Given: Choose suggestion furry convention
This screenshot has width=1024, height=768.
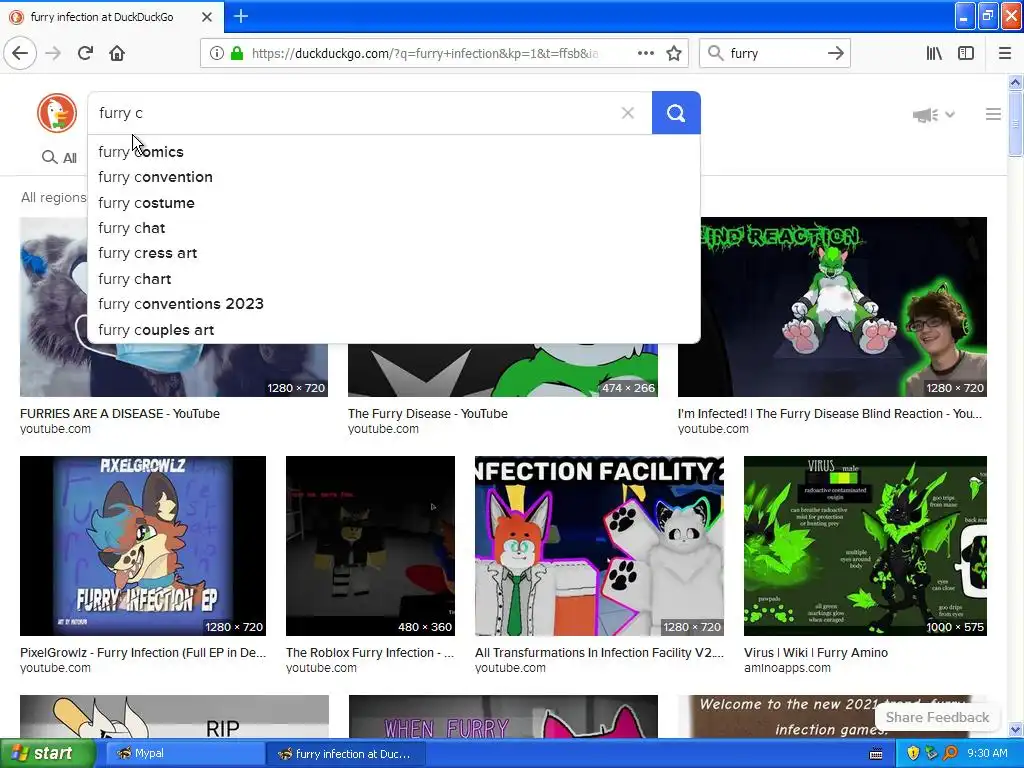Looking at the screenshot, I should pos(394,177).
